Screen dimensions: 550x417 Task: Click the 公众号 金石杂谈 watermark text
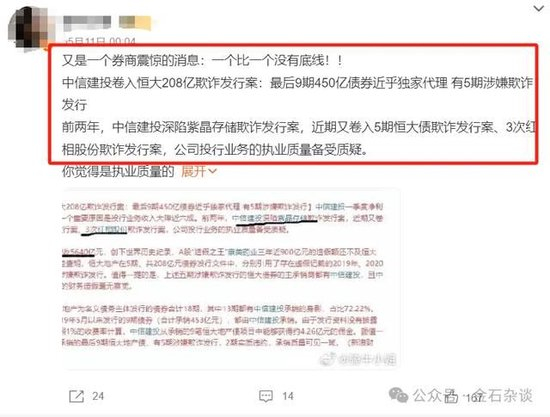(472, 395)
